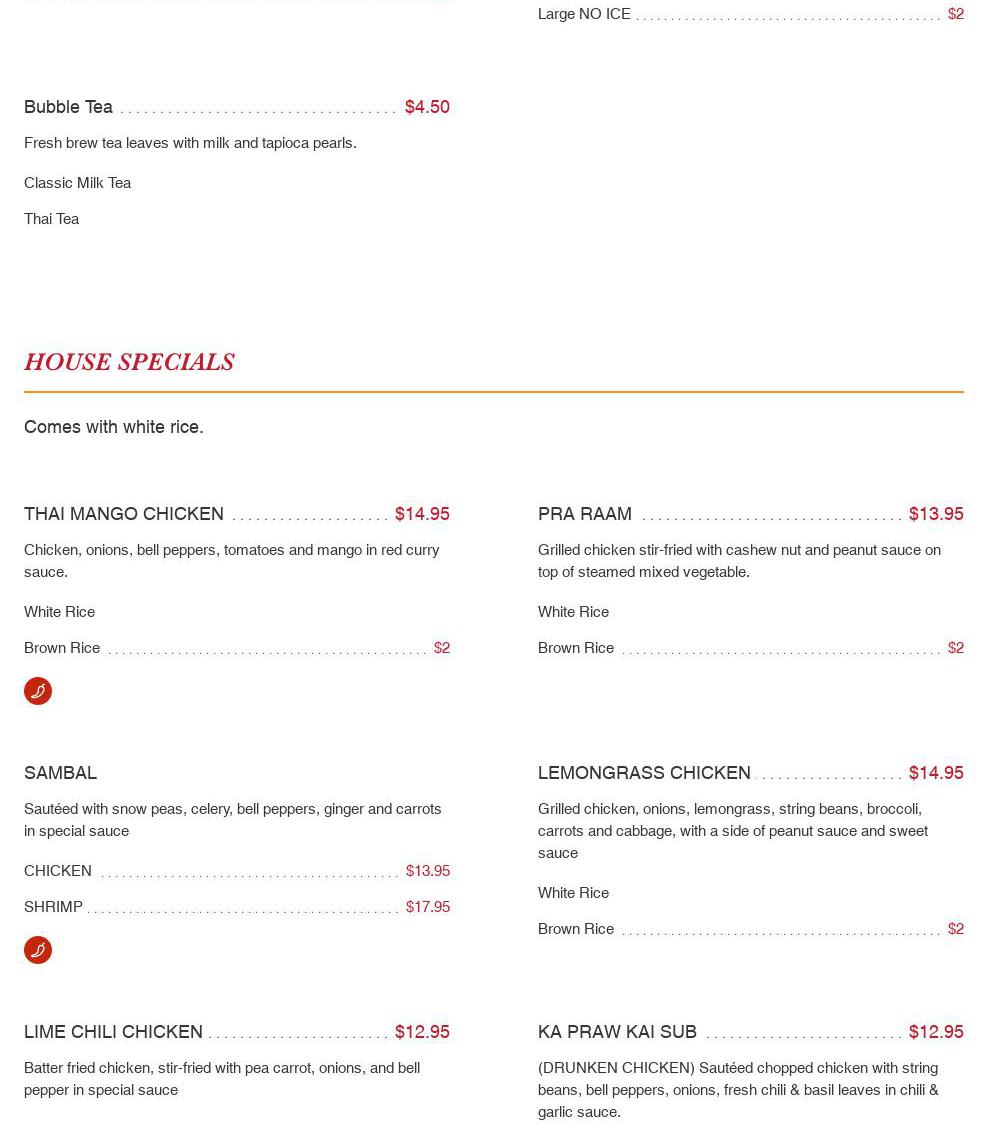
Task: Select the Classic Milk Tea option
Action: click(x=78, y=183)
